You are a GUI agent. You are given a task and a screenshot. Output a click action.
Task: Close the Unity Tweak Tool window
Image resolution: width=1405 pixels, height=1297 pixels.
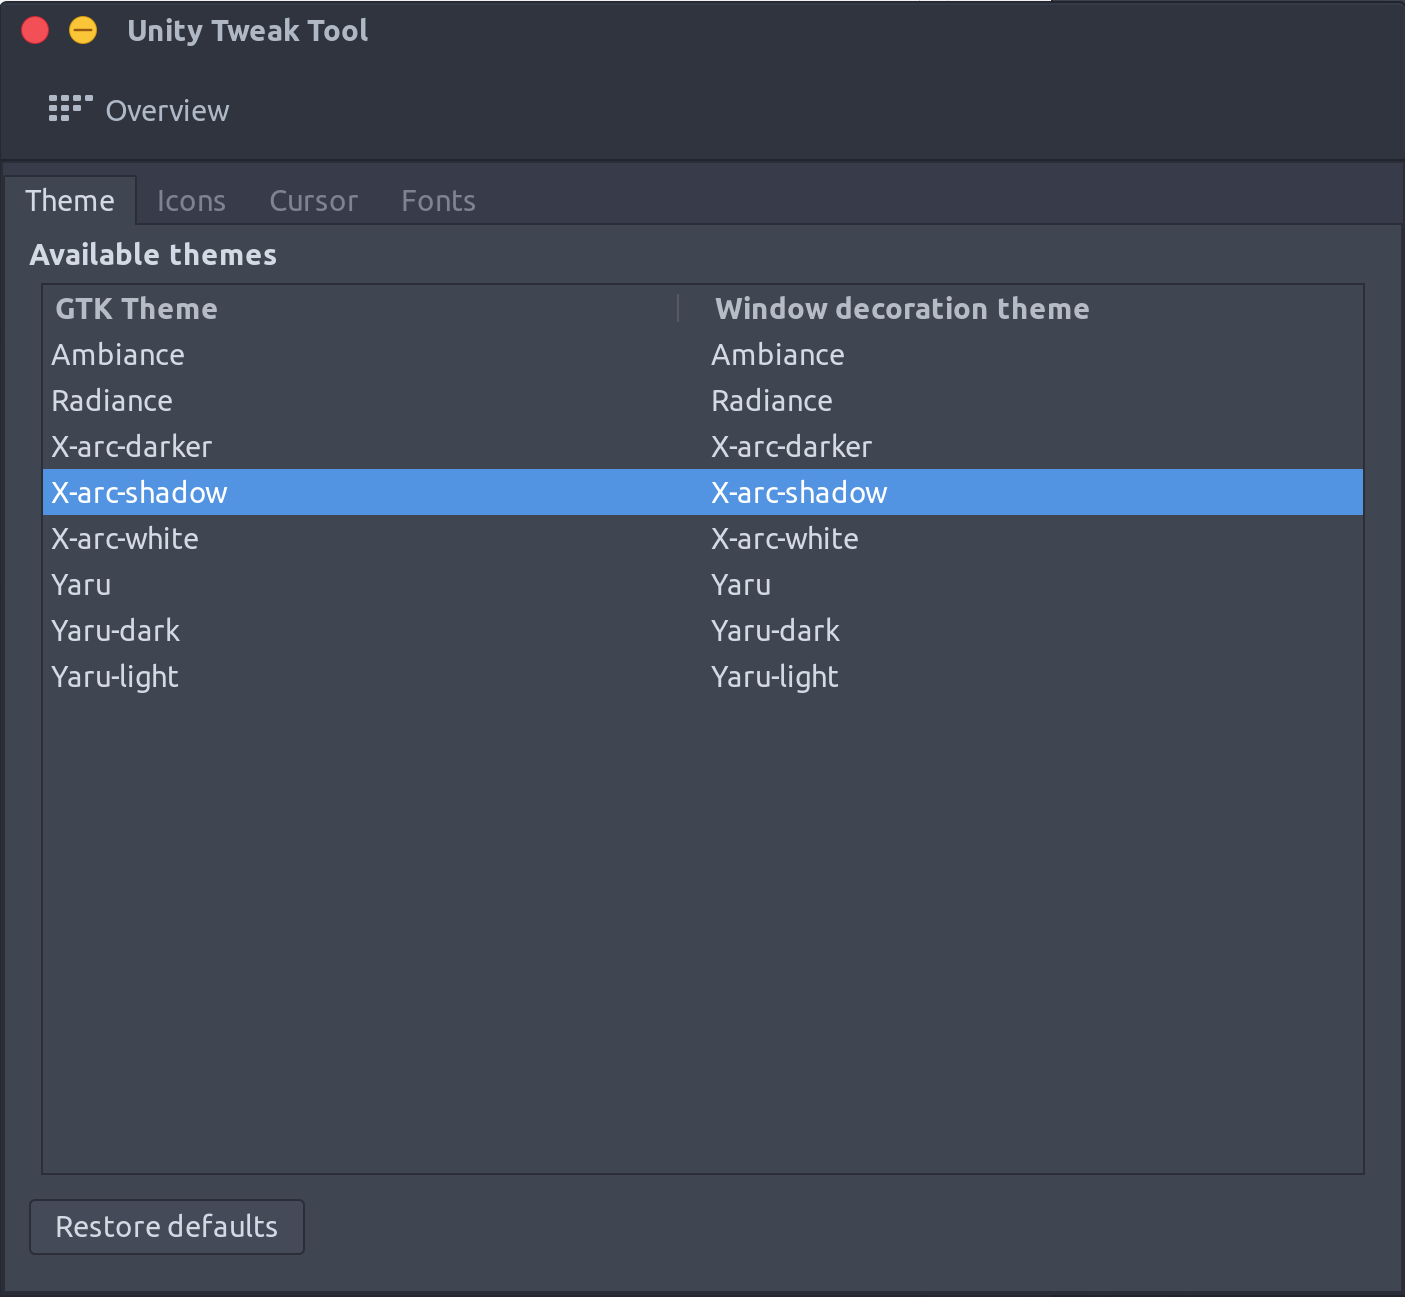(35, 31)
